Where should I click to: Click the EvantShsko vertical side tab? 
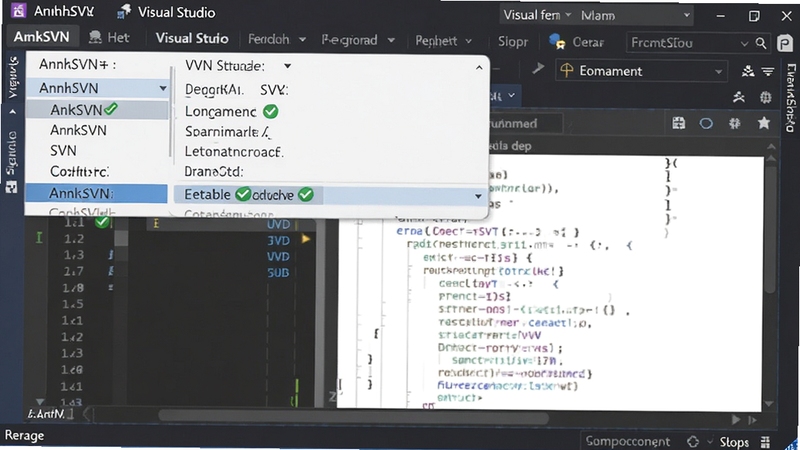791,98
